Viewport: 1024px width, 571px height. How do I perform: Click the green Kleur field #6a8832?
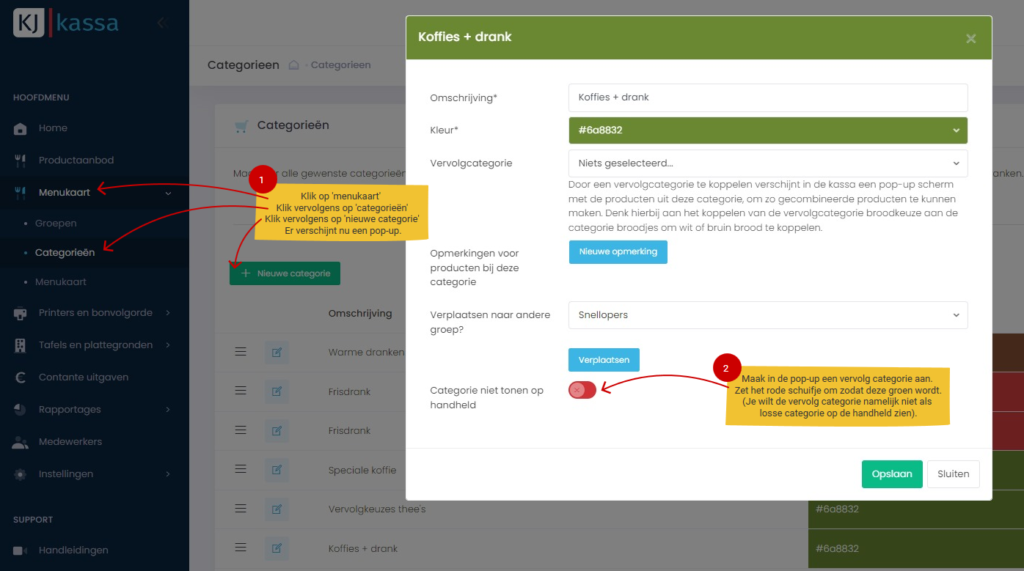point(767,130)
